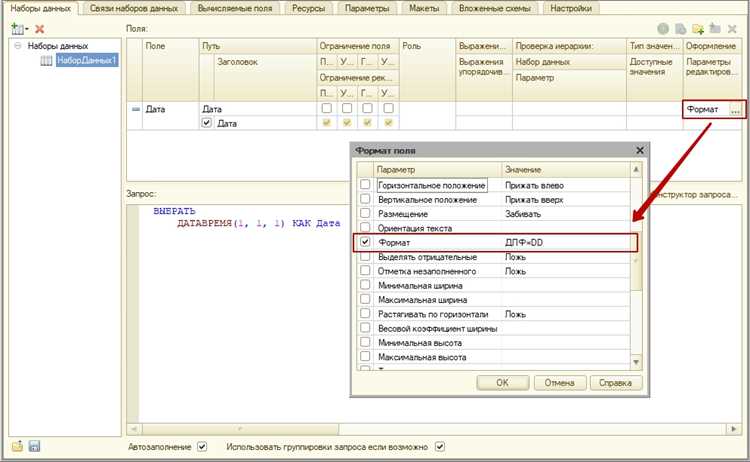Click the gray round add field icon

663,29
